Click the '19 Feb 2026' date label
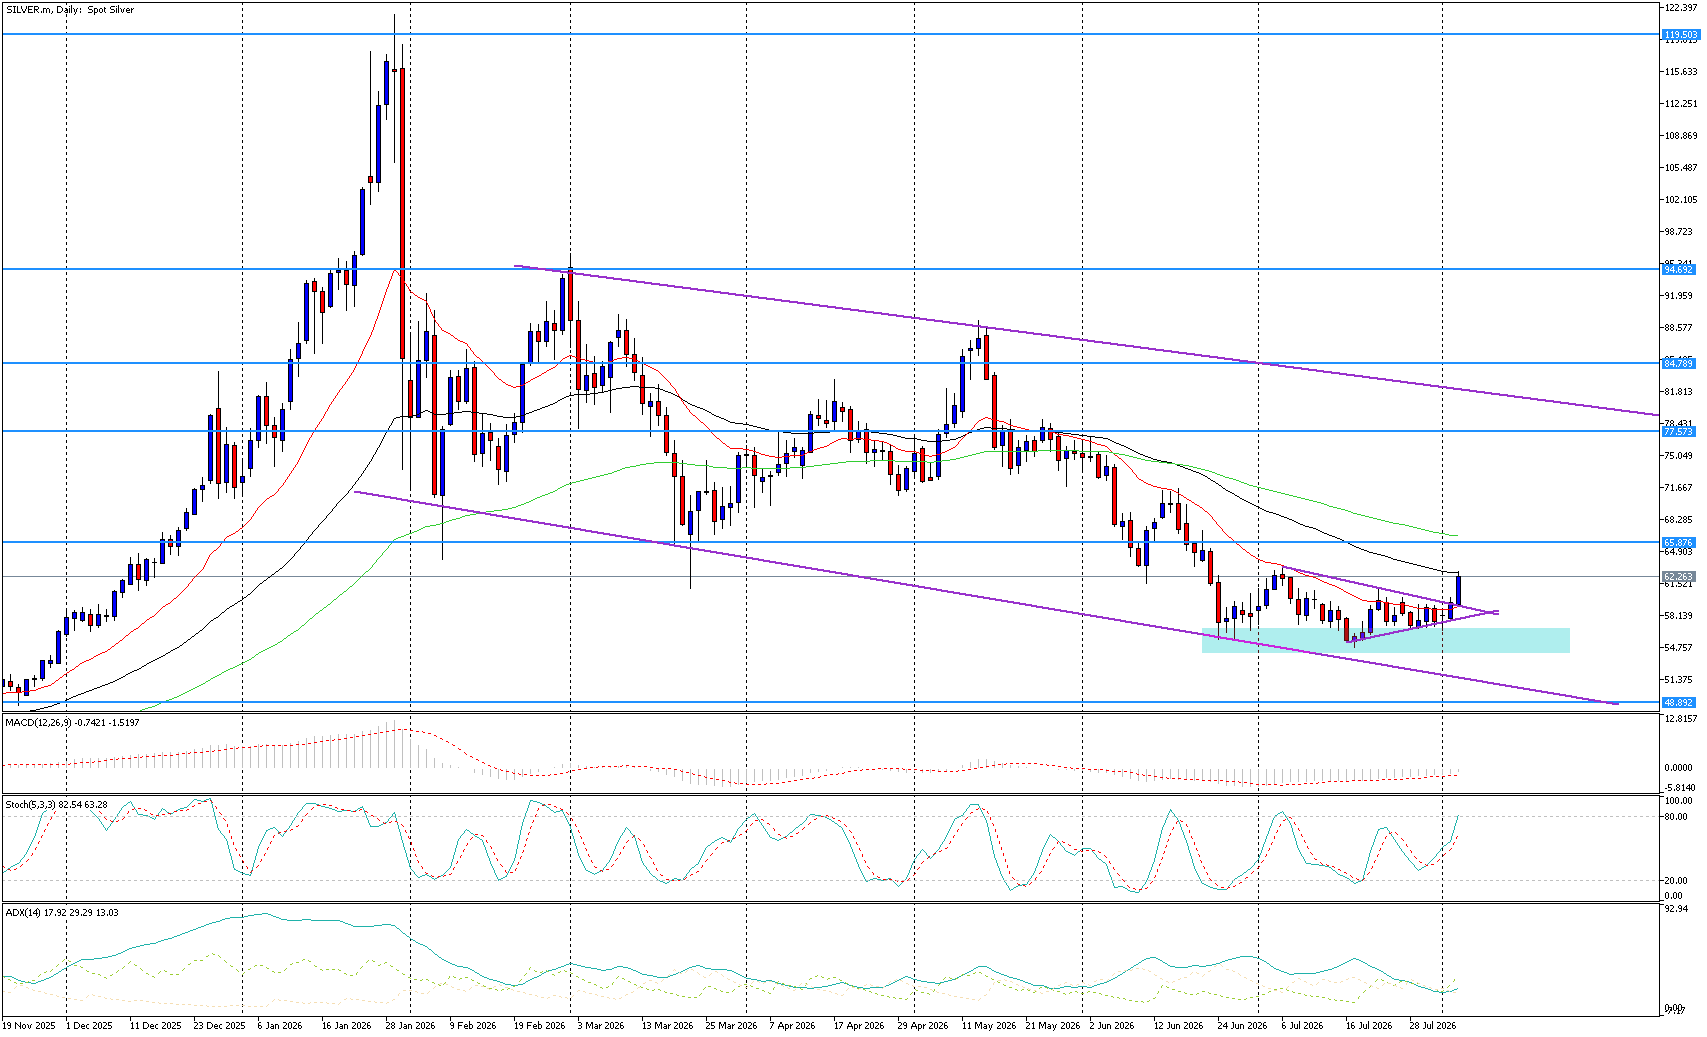The height and width of the screenshot is (1037, 1707). coord(539,1025)
